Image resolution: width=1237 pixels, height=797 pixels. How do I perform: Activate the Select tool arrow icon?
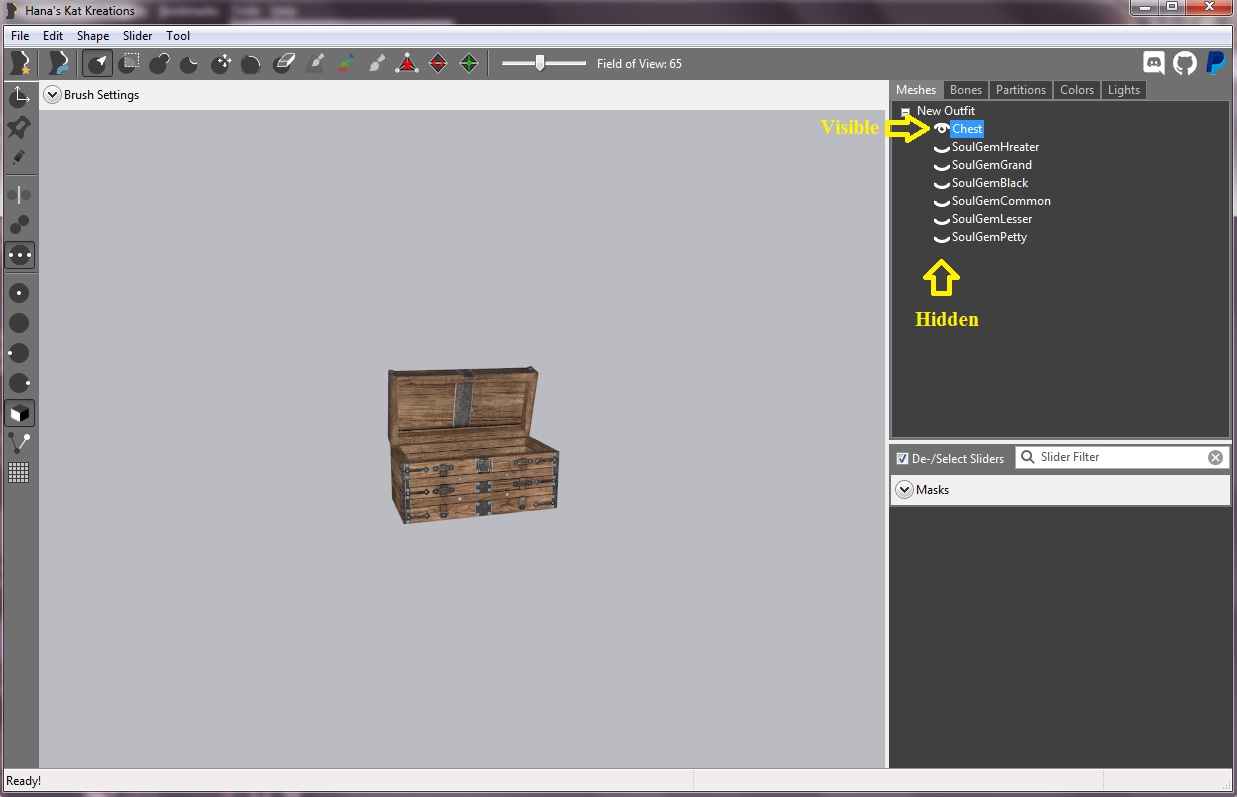click(97, 63)
